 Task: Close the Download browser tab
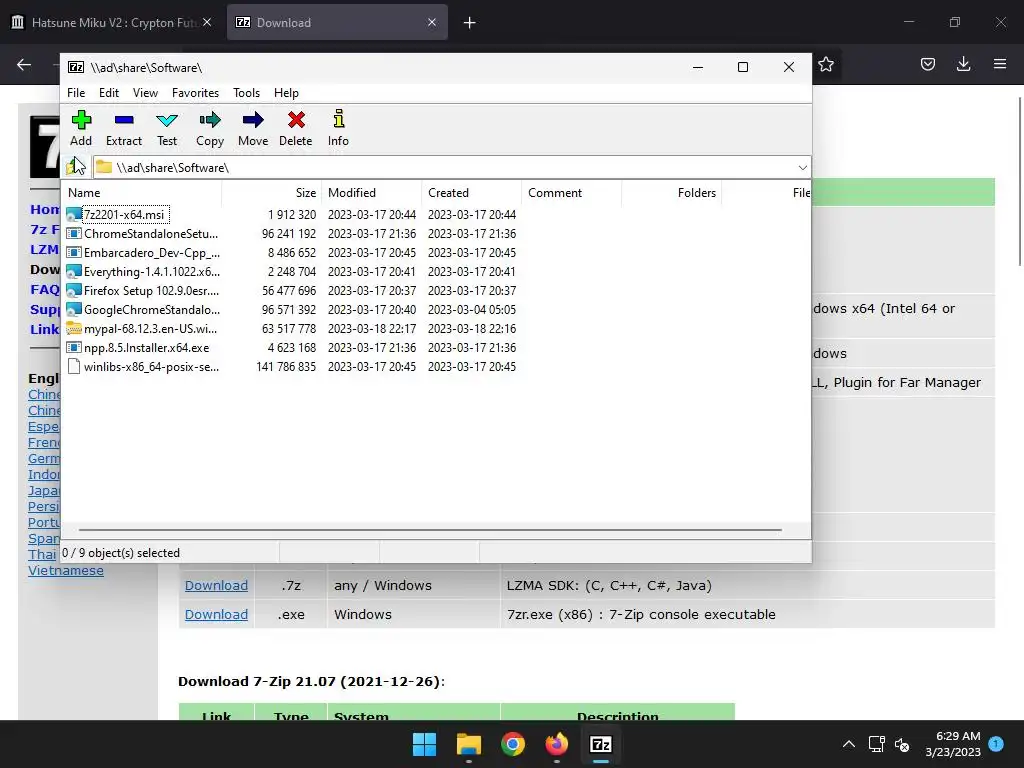pyautogui.click(x=432, y=22)
